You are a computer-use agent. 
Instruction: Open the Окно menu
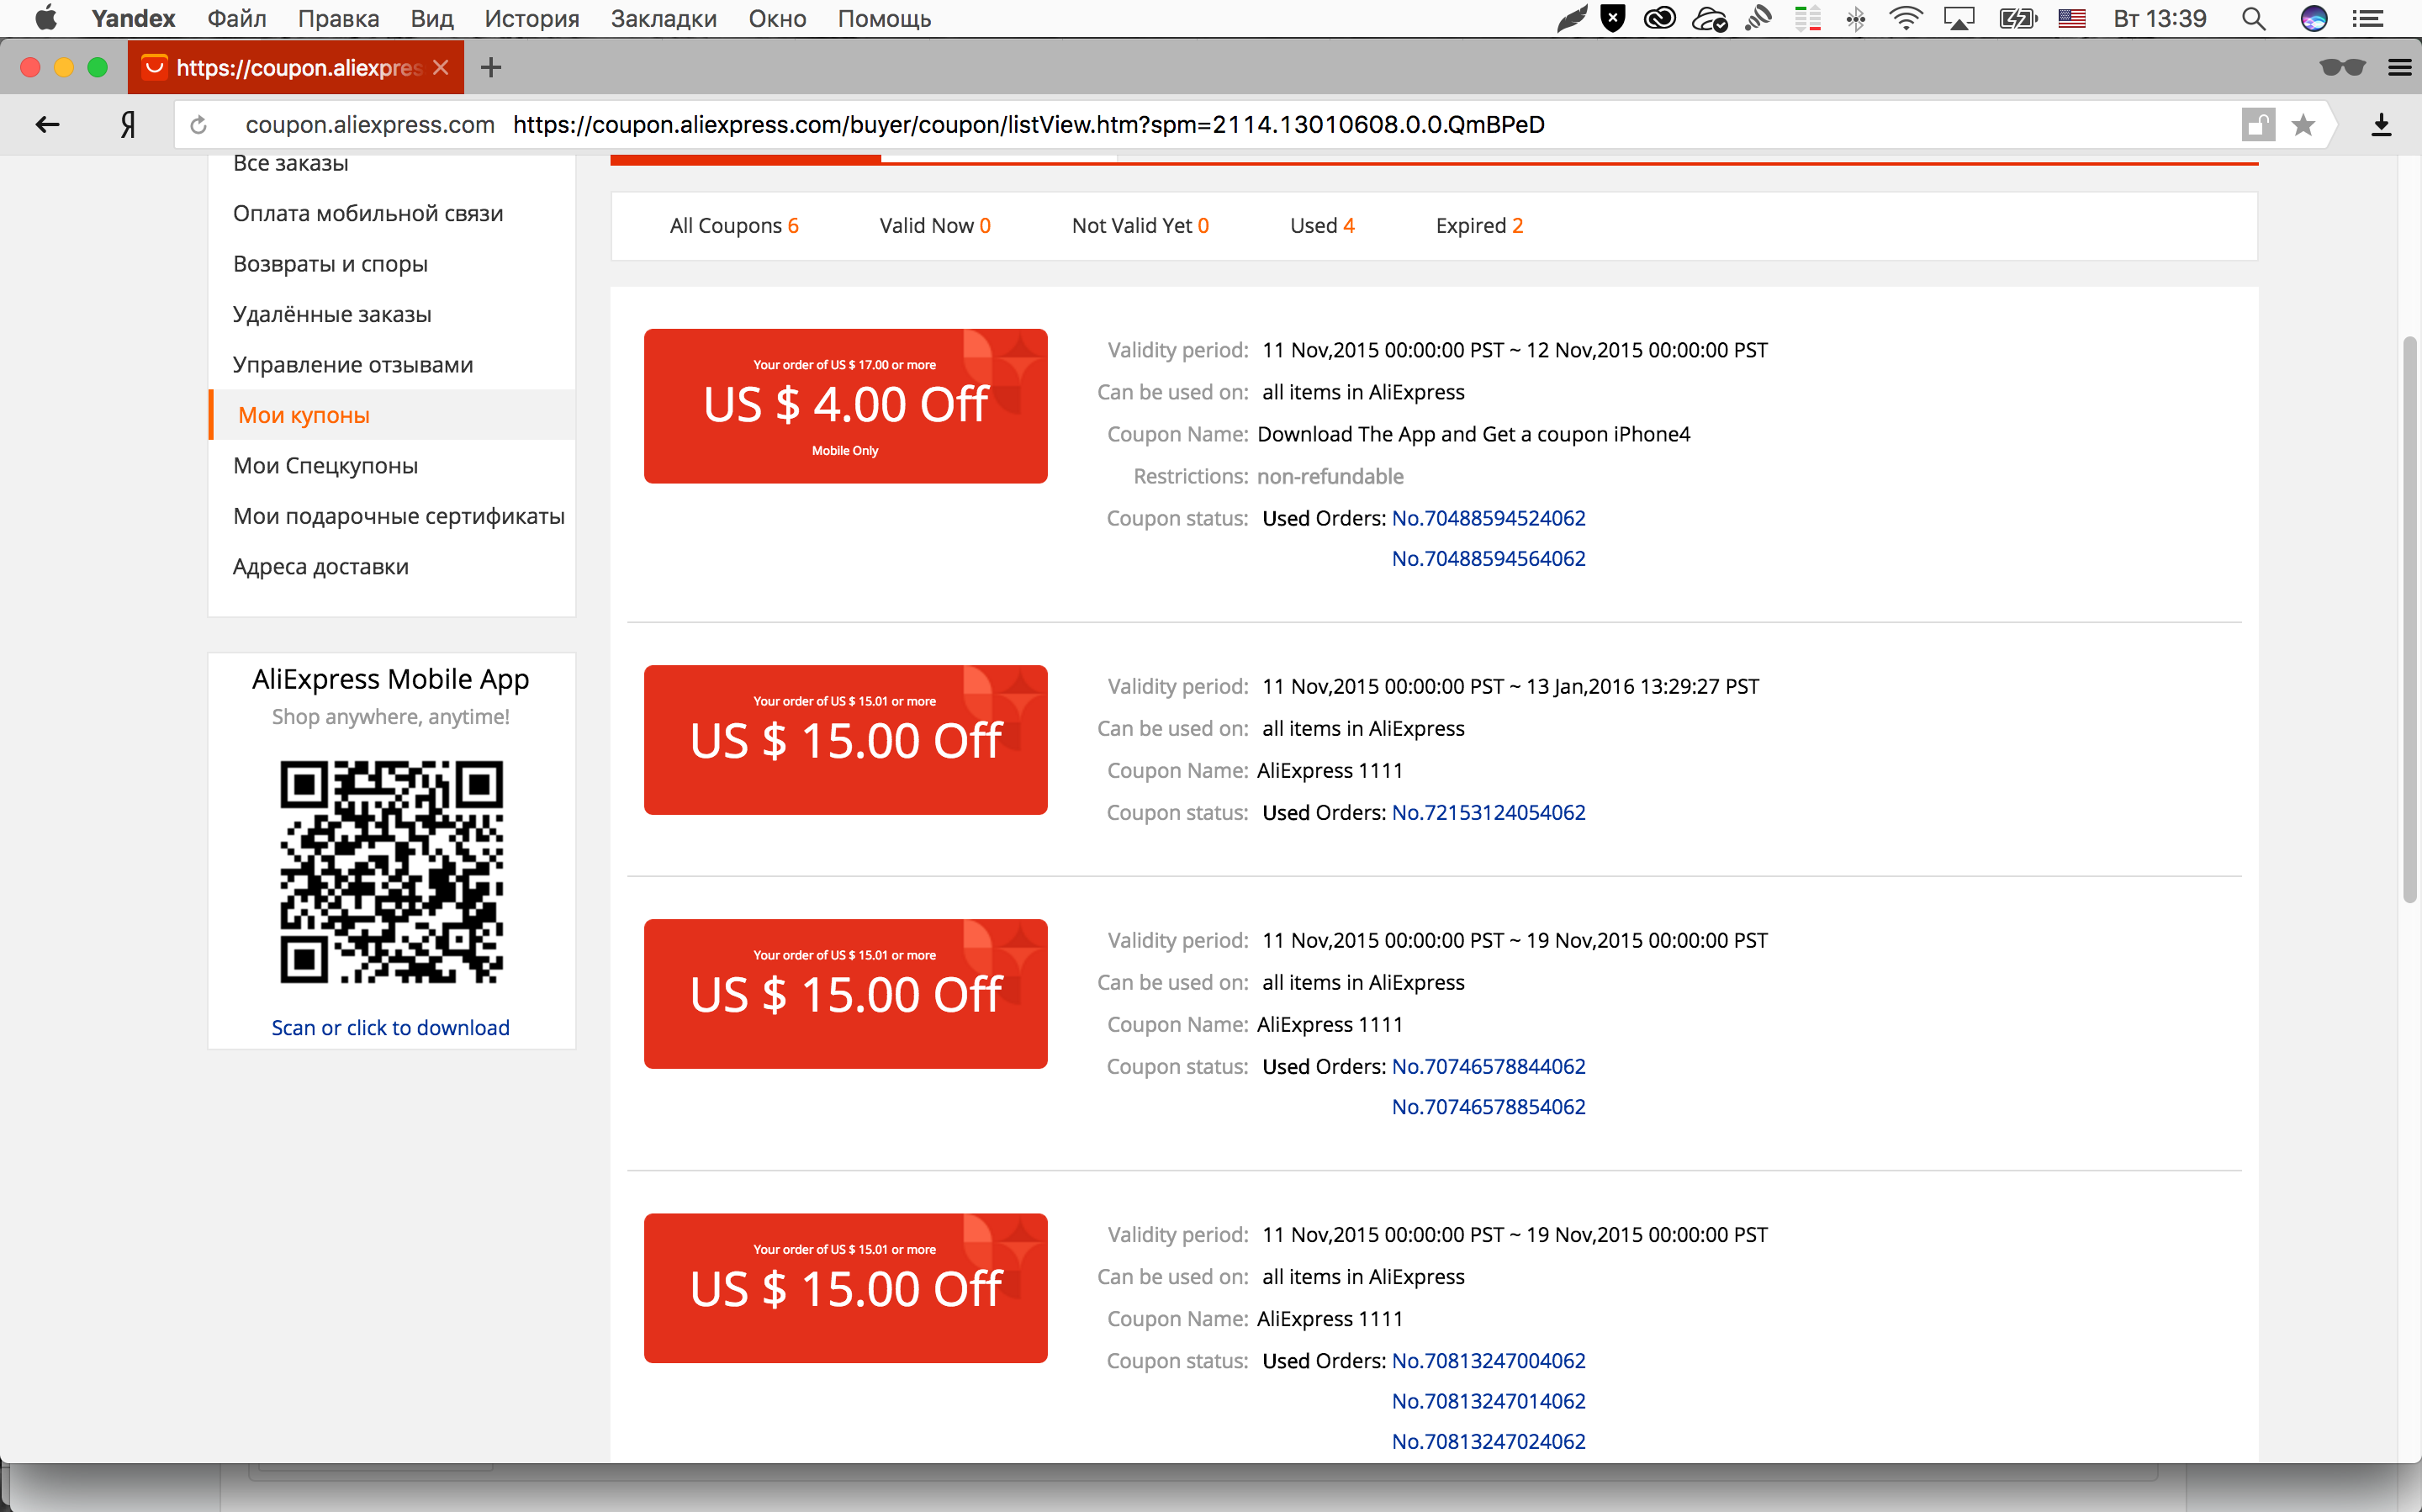coord(777,18)
